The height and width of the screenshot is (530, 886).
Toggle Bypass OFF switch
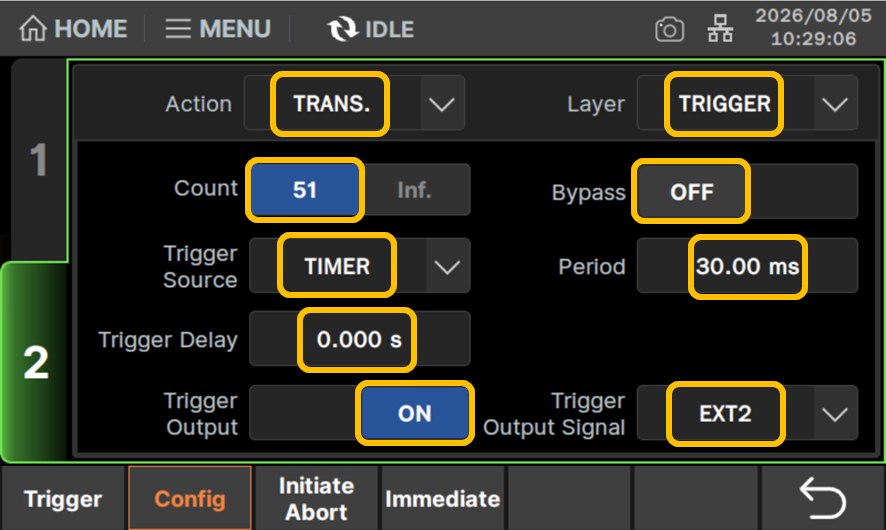[x=747, y=192]
